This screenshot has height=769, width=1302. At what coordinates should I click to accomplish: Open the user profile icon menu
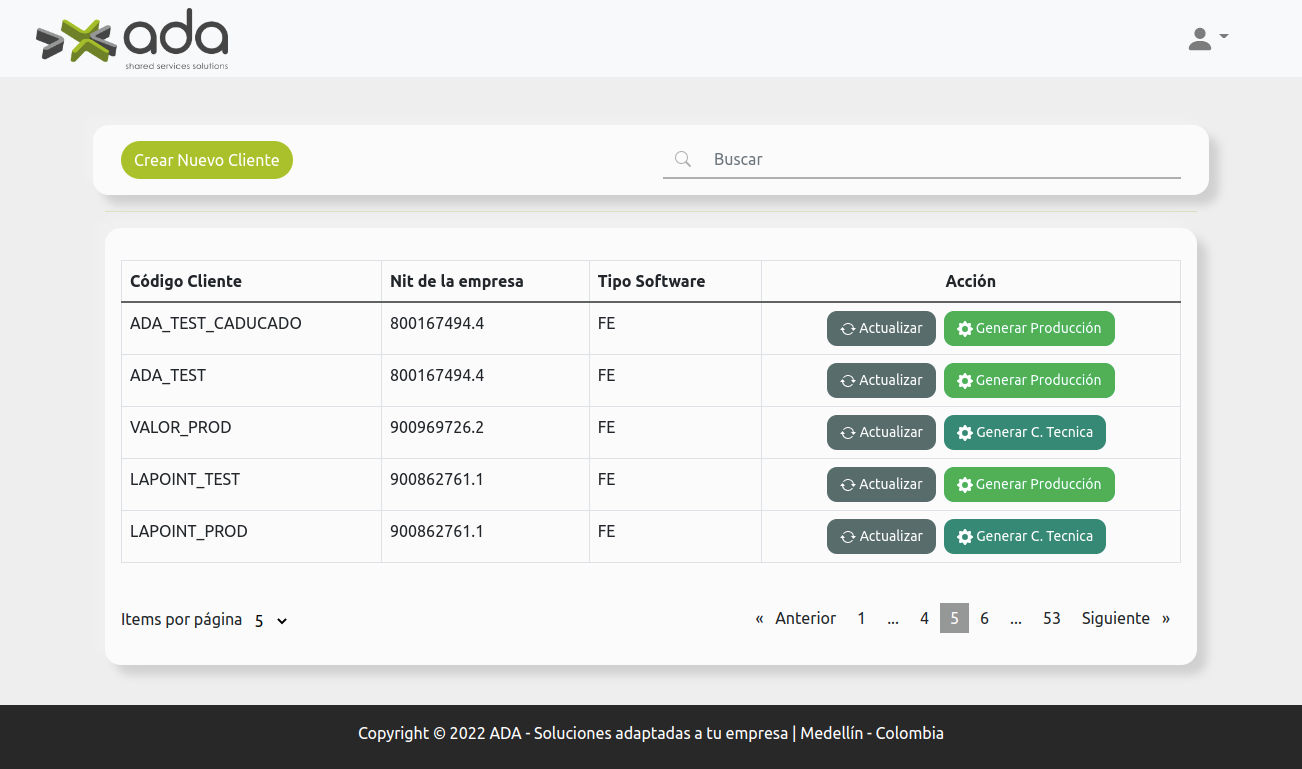(1200, 39)
